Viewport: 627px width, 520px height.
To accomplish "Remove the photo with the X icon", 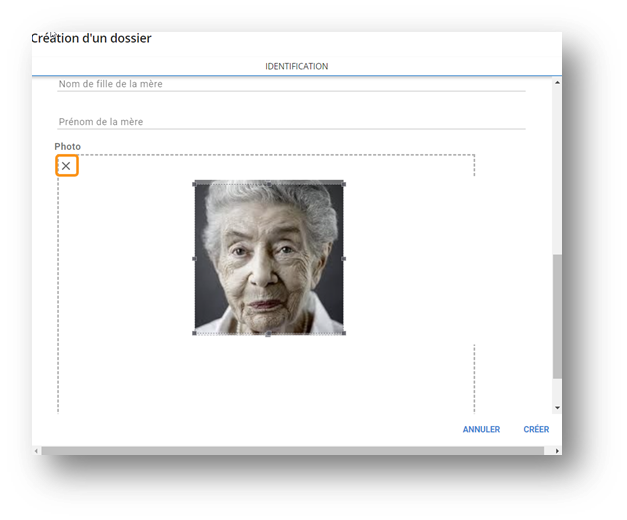I will pyautogui.click(x=66, y=166).
